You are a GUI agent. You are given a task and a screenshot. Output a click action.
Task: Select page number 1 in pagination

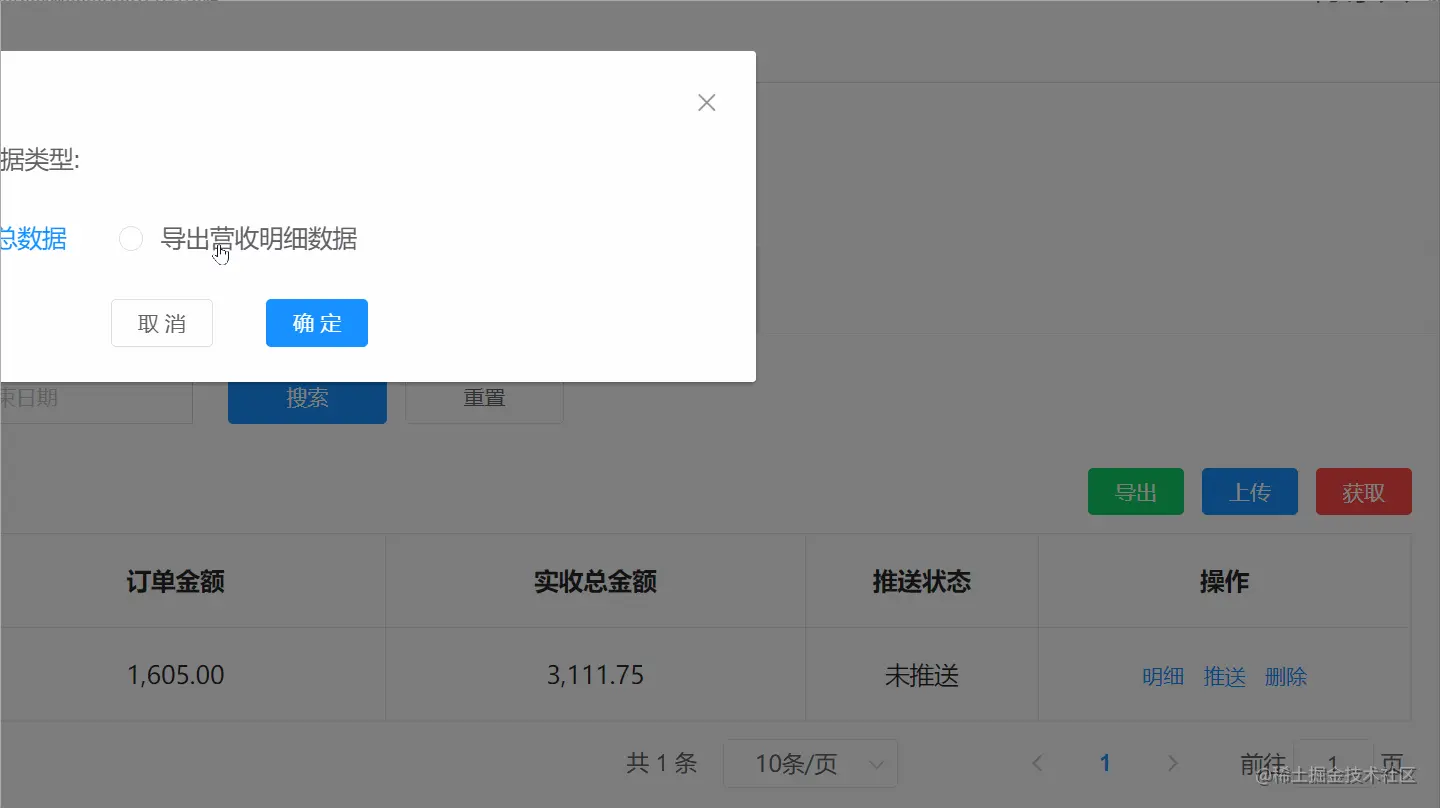(x=1105, y=762)
